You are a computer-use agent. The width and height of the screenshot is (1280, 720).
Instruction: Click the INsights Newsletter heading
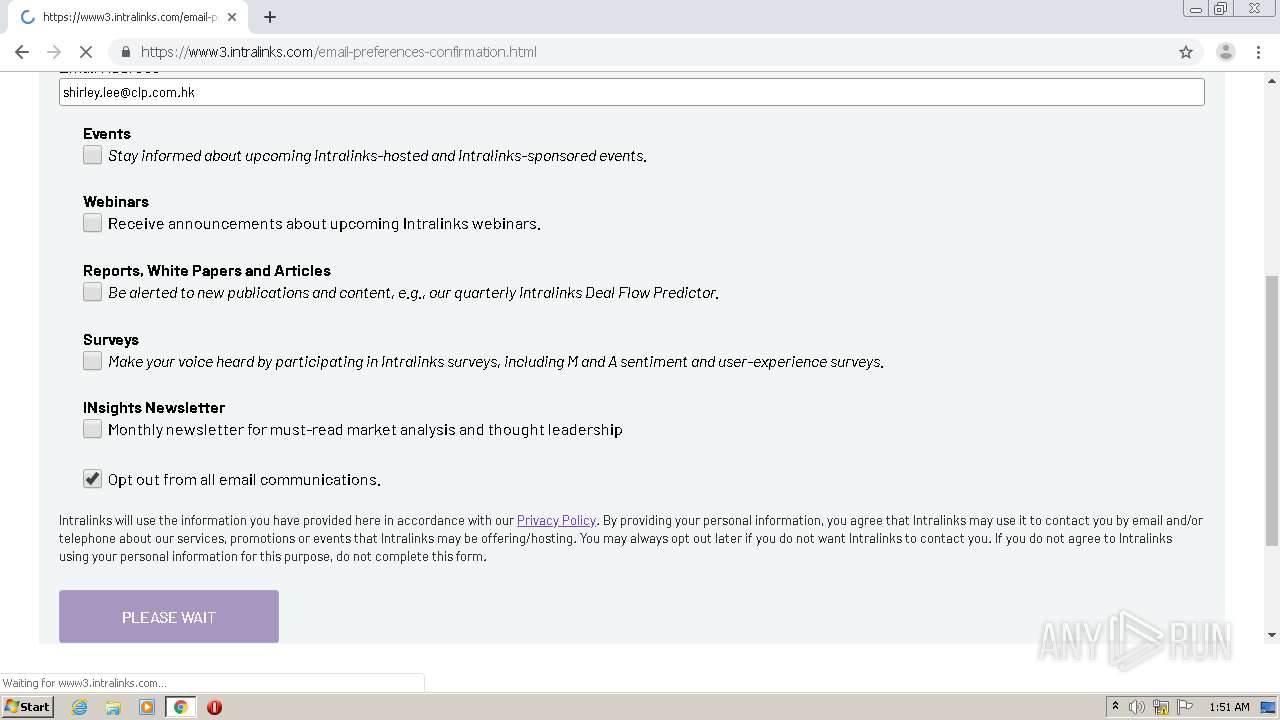click(154, 407)
